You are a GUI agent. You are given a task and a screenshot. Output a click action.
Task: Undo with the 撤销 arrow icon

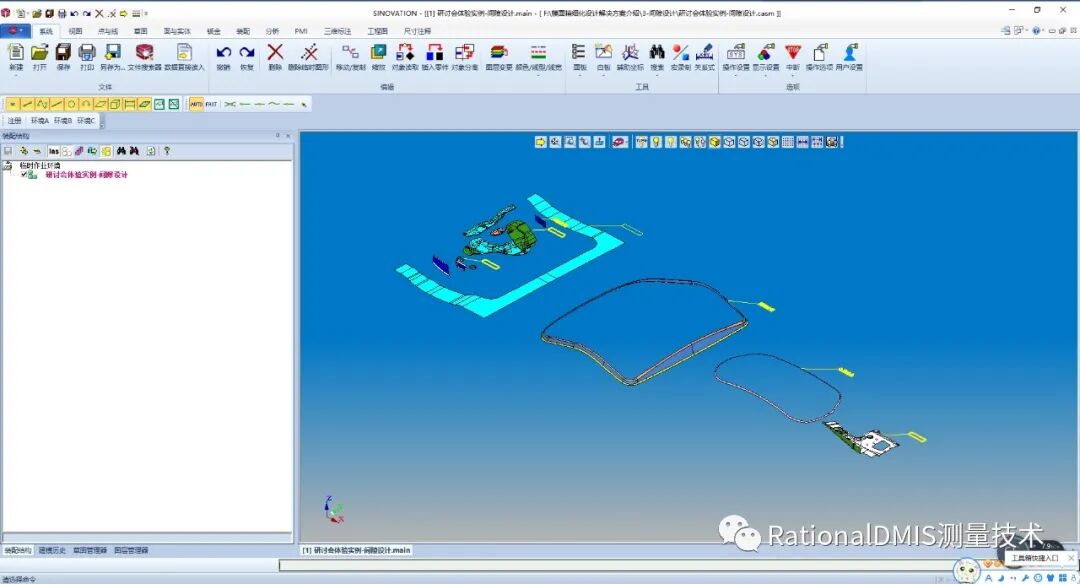223,52
